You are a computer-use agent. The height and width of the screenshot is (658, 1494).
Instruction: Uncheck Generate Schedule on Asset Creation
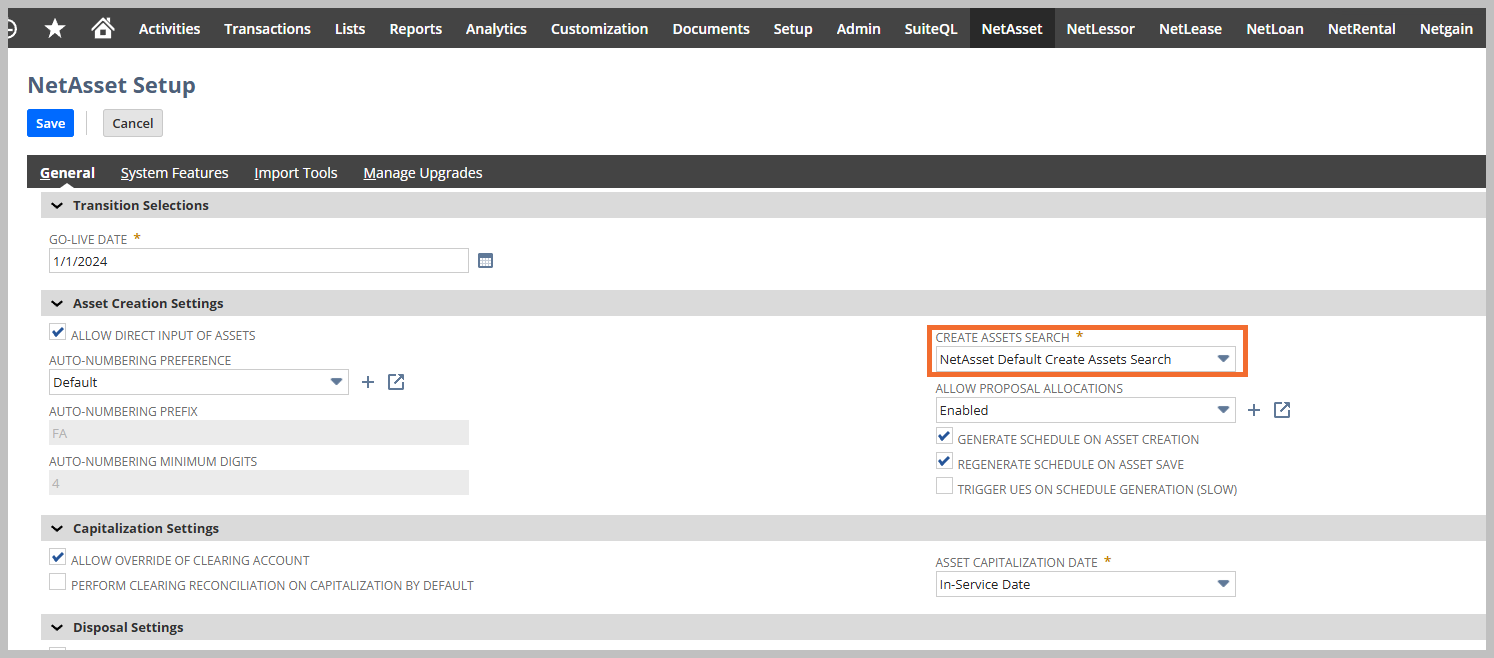click(944, 437)
